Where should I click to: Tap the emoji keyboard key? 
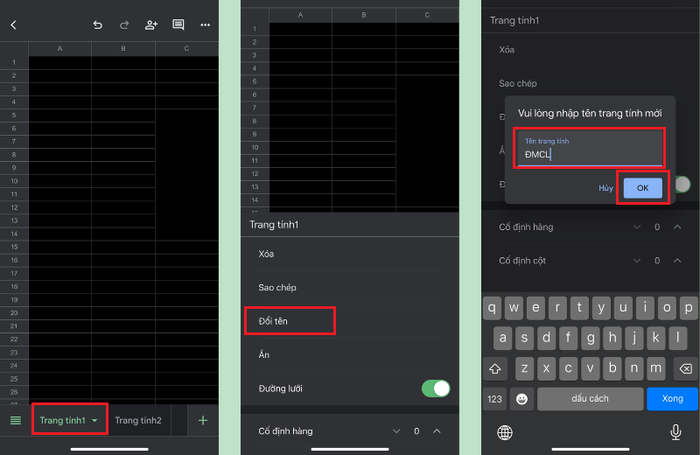[x=521, y=399]
